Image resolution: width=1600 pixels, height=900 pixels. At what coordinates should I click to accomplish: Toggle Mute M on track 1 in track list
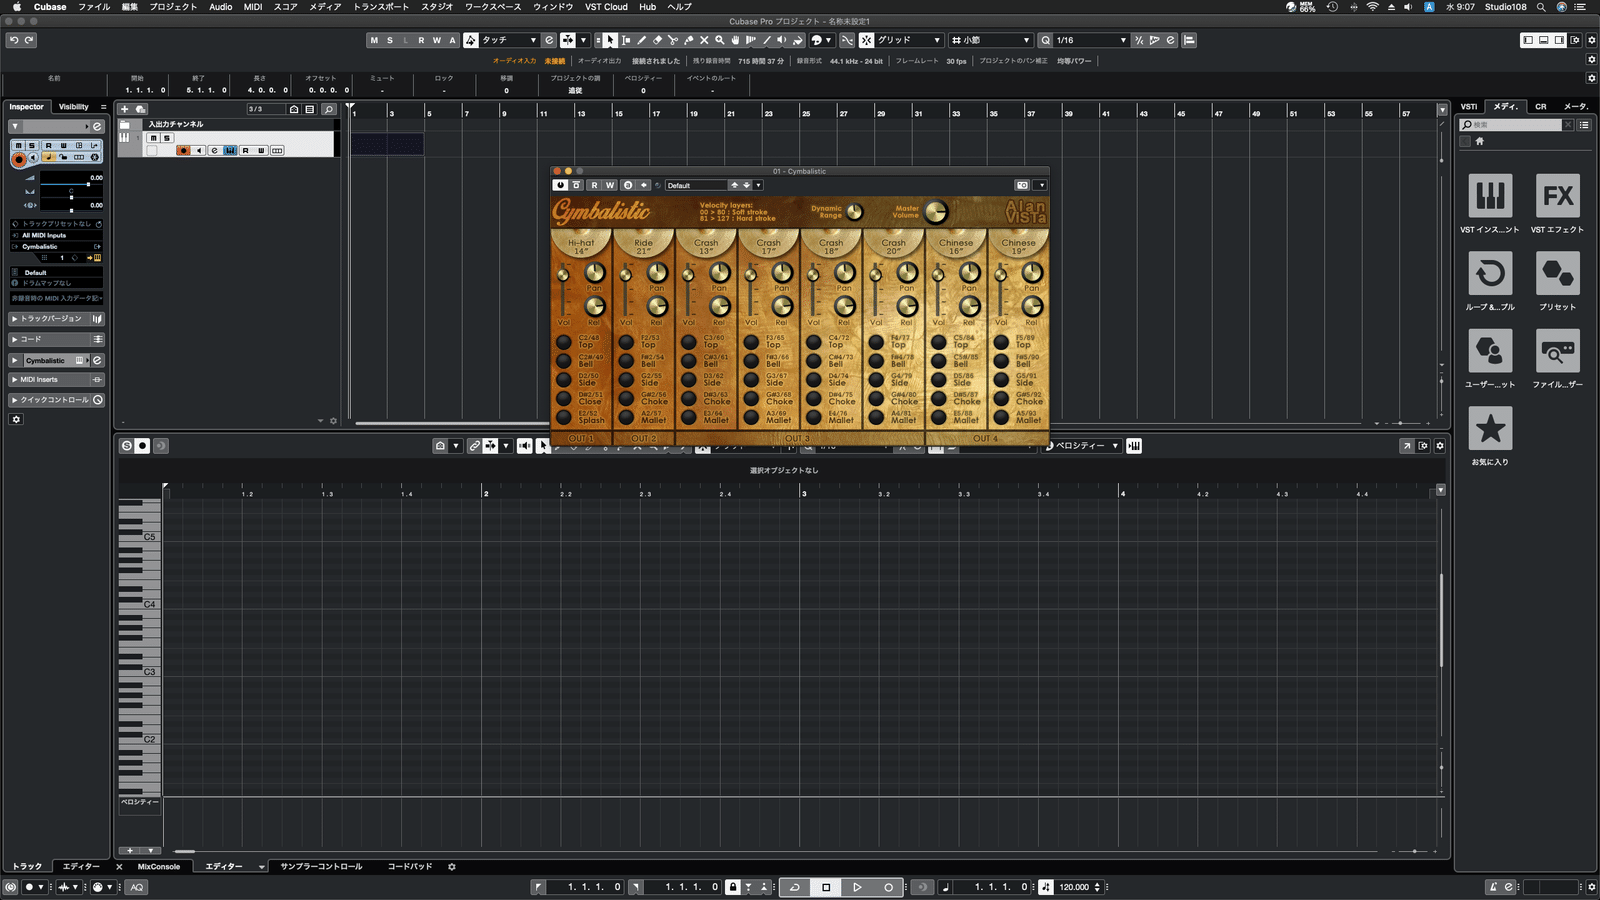[x=153, y=138]
